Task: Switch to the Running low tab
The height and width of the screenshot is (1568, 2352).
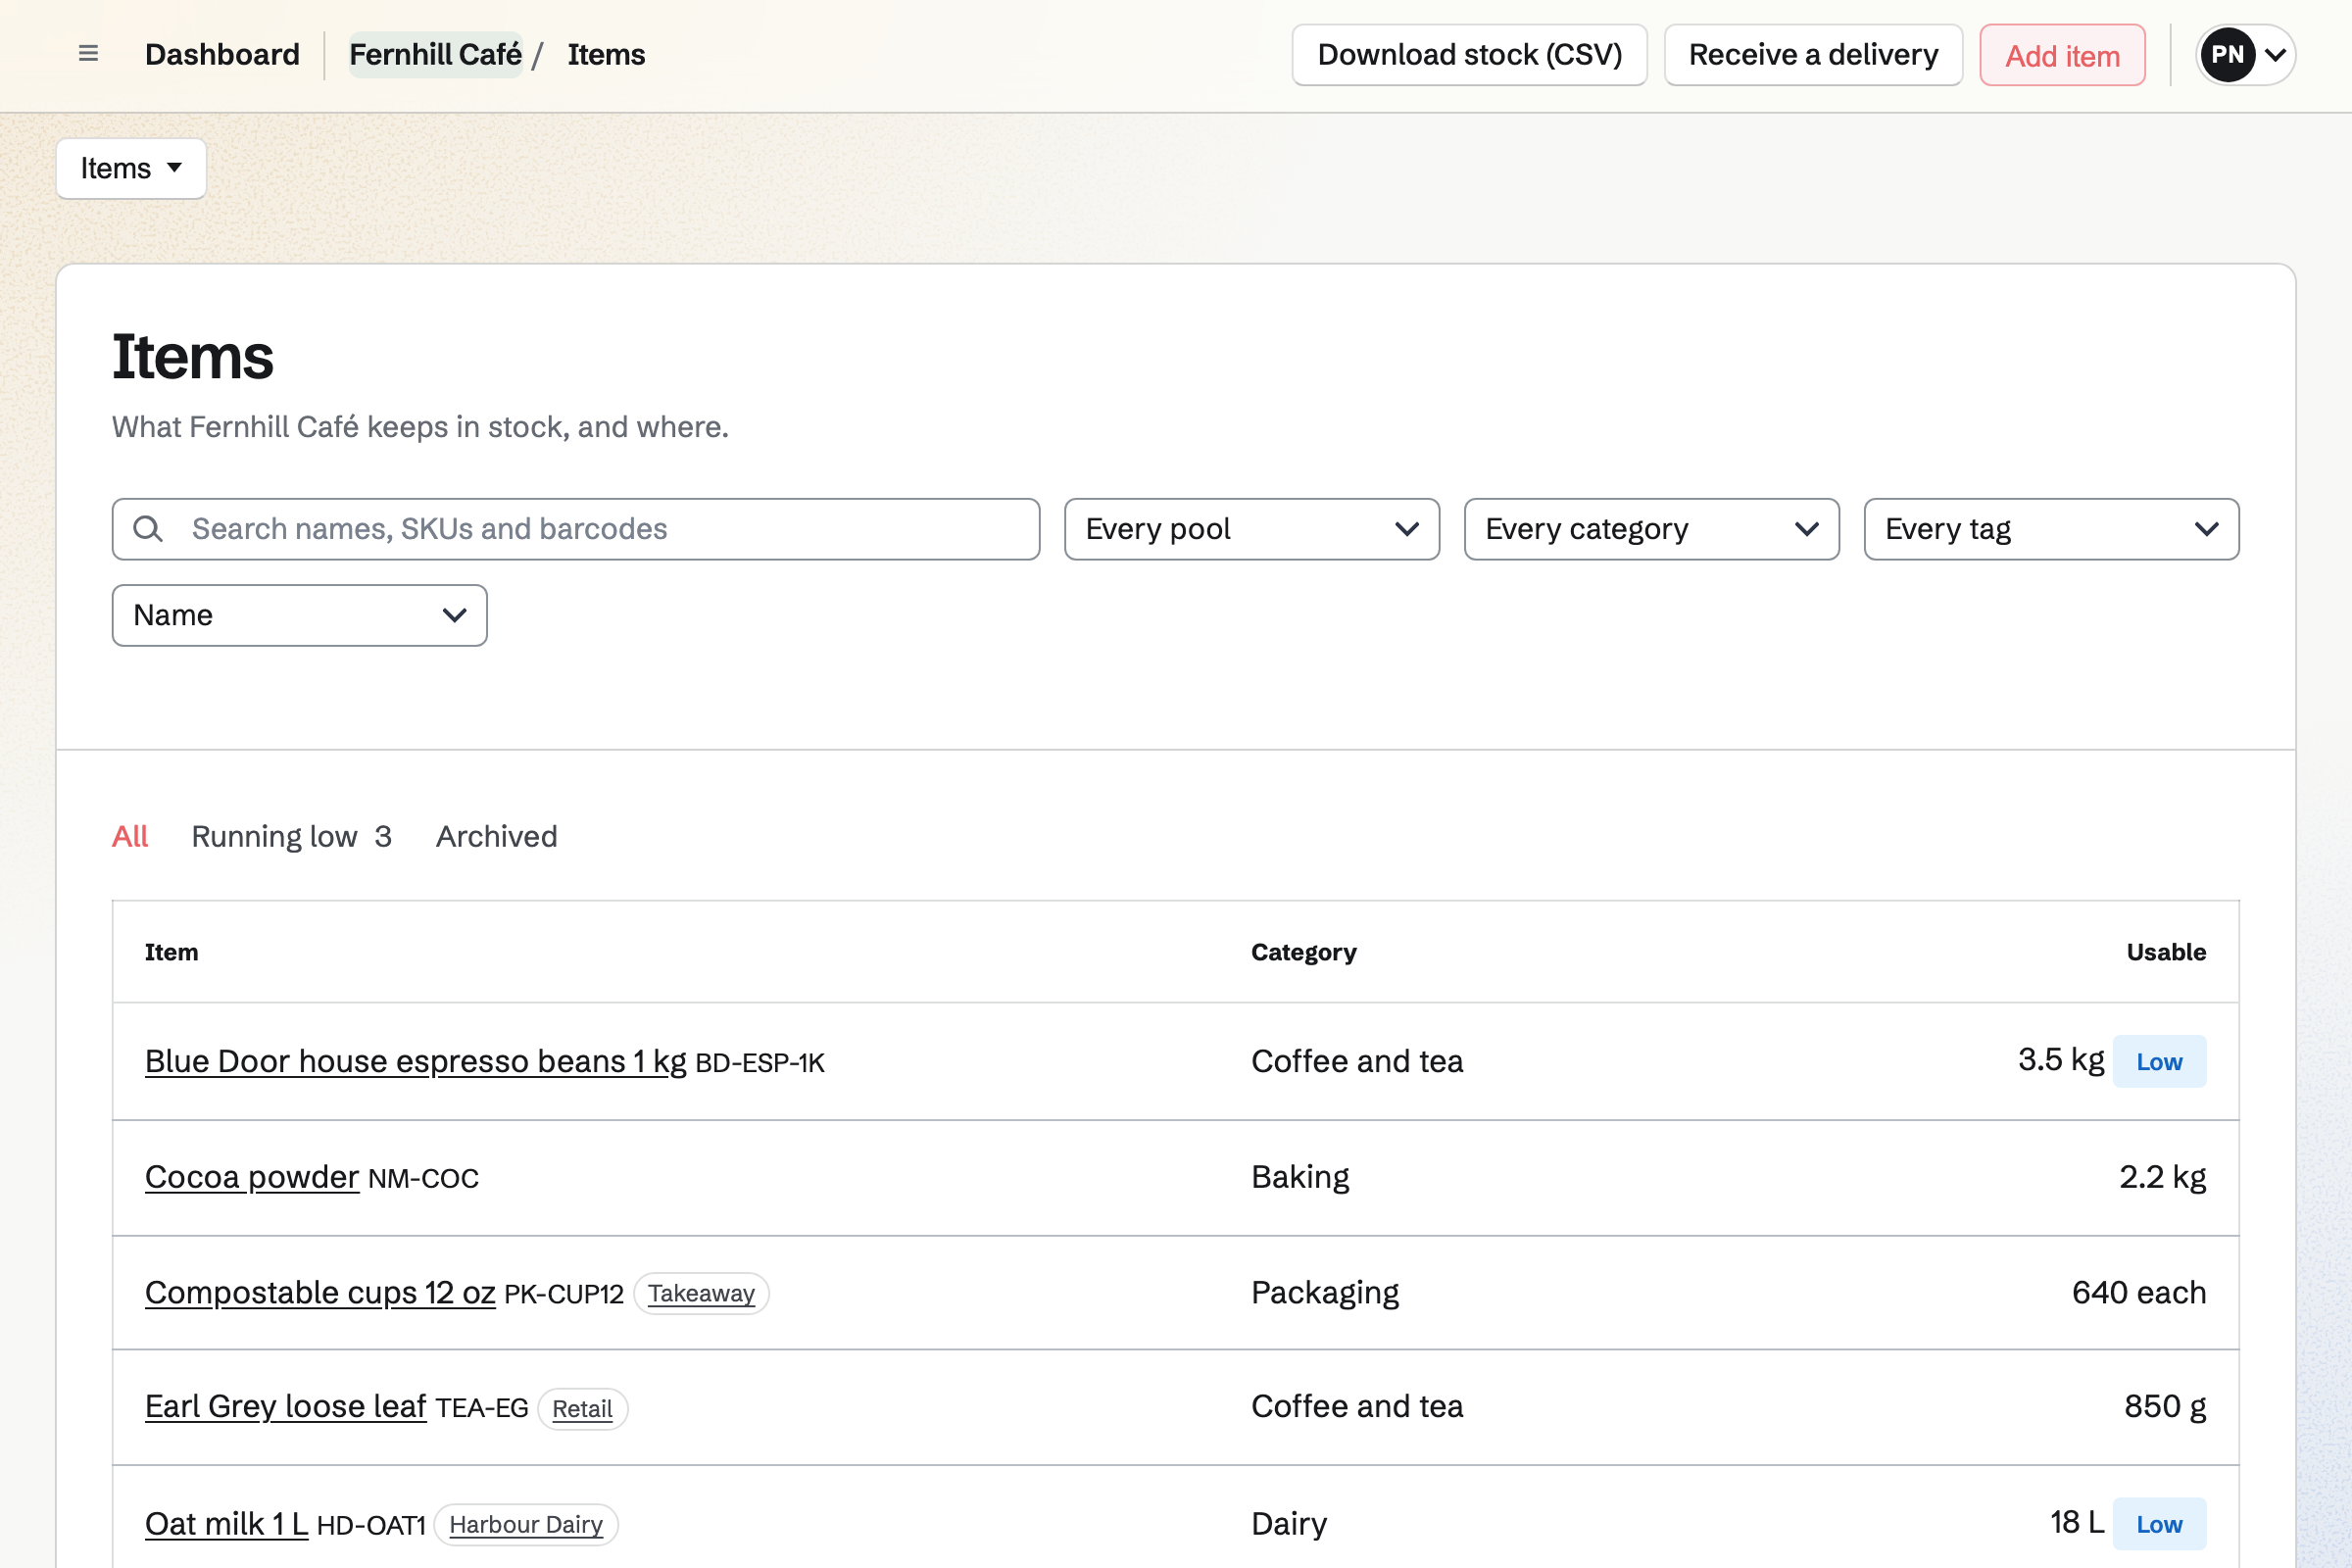Action: click(x=291, y=836)
